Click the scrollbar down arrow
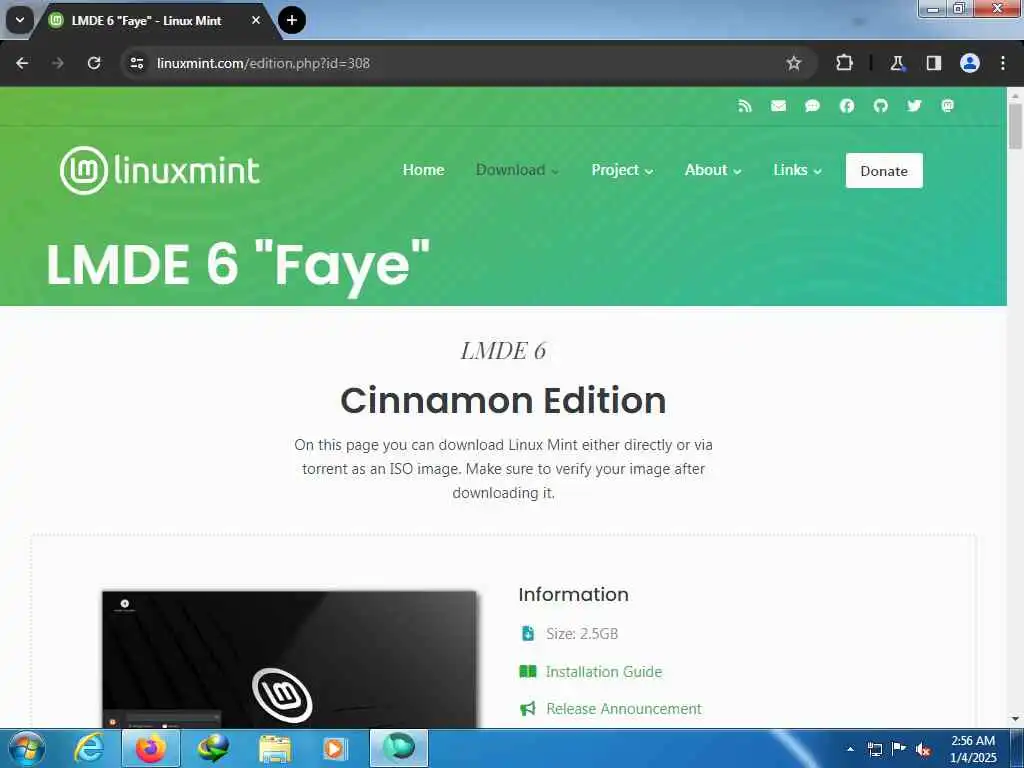1024x768 pixels. [1015, 719]
